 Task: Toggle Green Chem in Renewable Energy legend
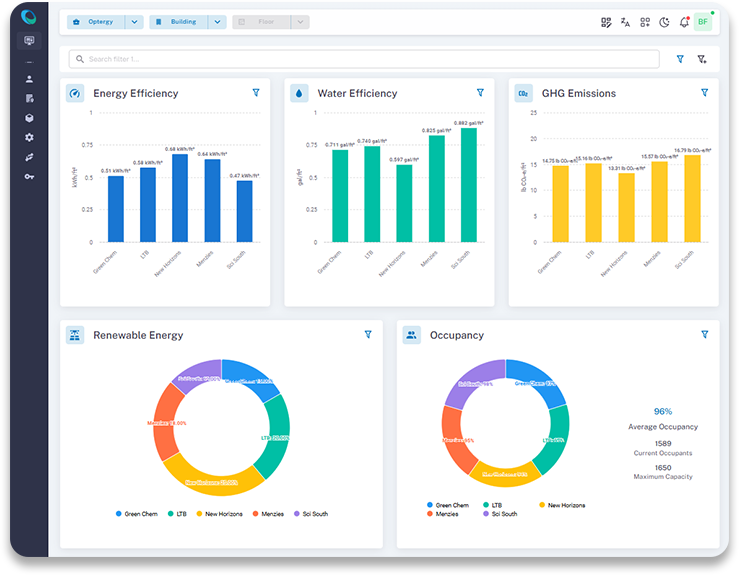[135, 514]
